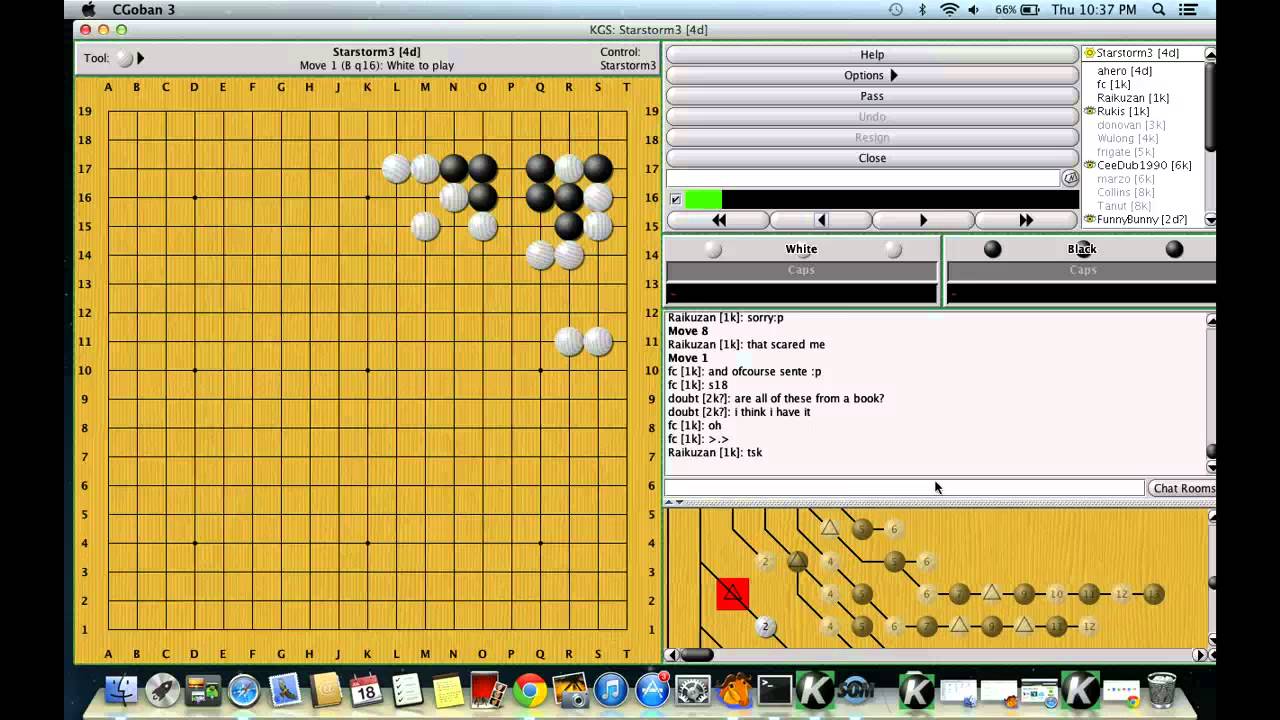Click the game title input field

click(x=863, y=178)
